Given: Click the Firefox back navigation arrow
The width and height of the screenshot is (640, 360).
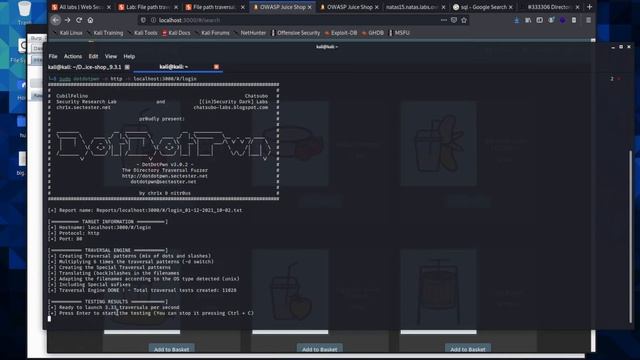Looking at the screenshot, I should pos(56,20).
